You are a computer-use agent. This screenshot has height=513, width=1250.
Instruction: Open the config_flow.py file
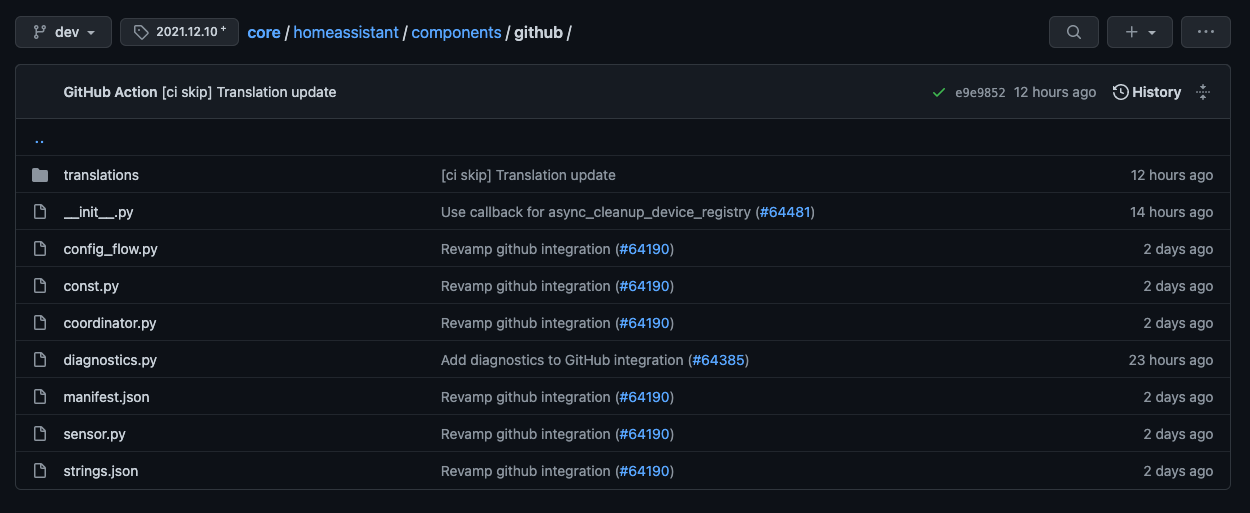(x=110, y=249)
